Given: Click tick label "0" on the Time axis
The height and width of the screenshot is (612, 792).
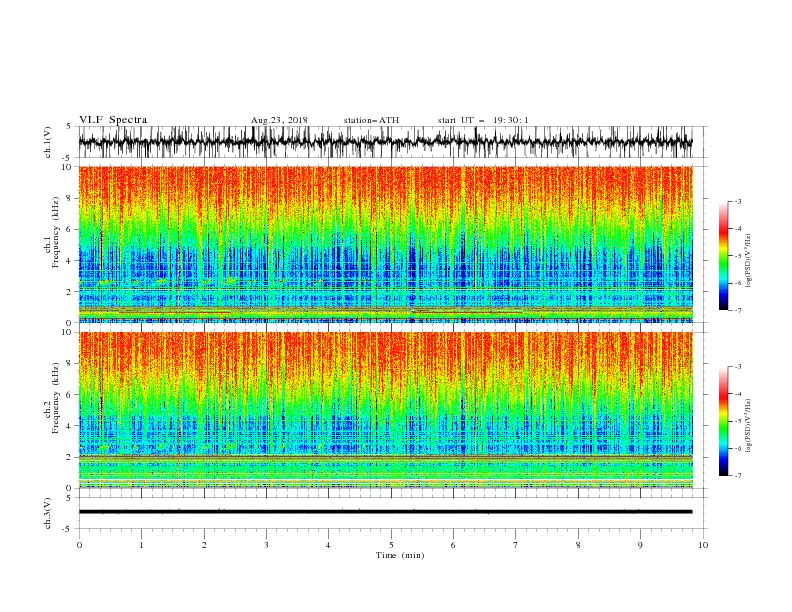Looking at the screenshot, I should 79,545.
